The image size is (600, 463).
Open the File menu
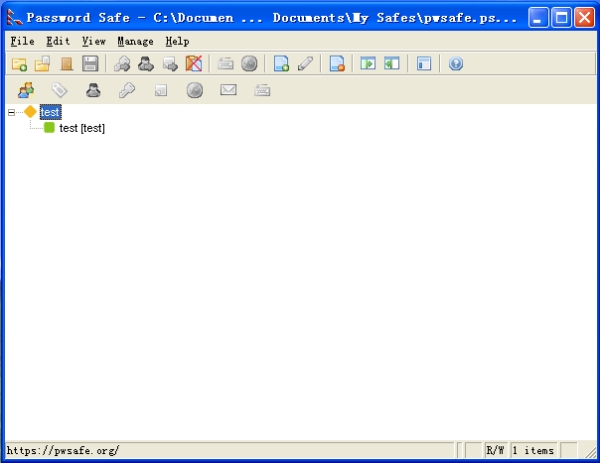tap(22, 41)
